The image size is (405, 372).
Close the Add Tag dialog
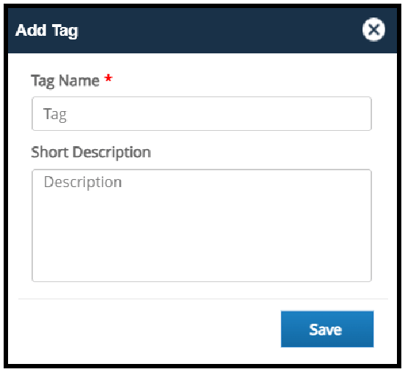(374, 30)
